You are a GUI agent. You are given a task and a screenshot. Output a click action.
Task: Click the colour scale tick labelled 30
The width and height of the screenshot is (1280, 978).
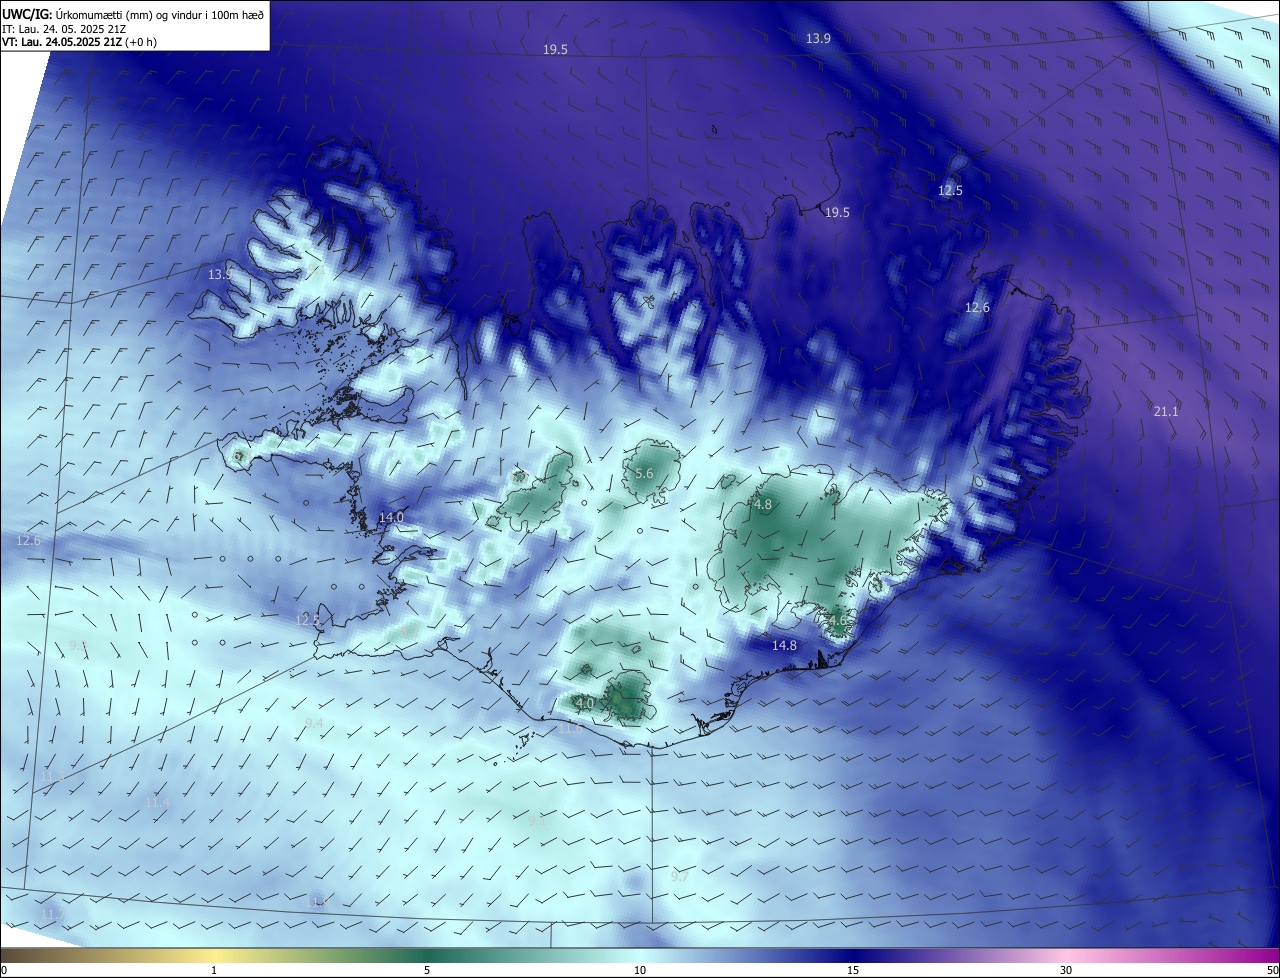click(x=1066, y=970)
